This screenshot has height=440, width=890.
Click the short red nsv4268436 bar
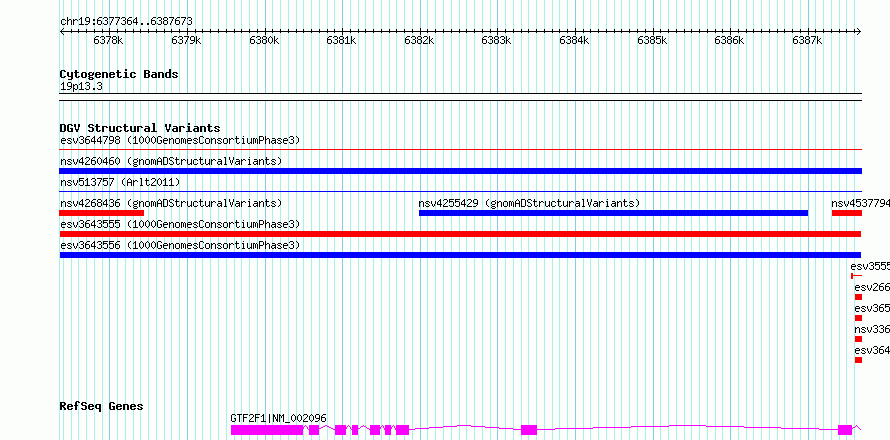[102, 213]
